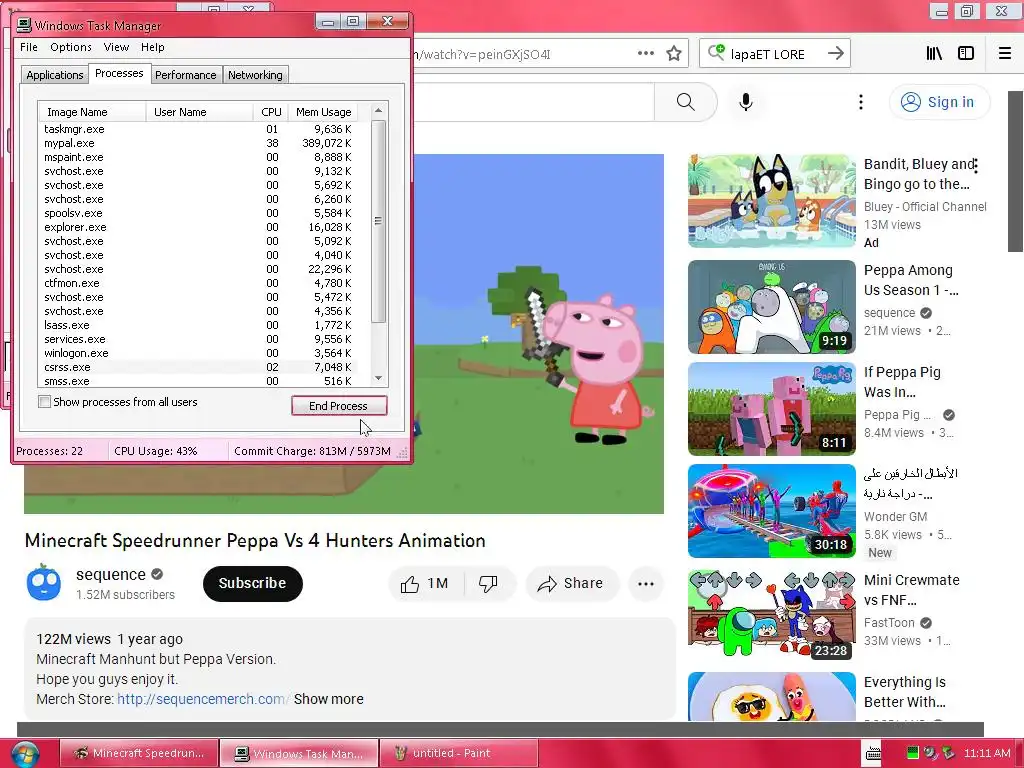Click the Bluey ad video thumbnail

[x=771, y=201]
